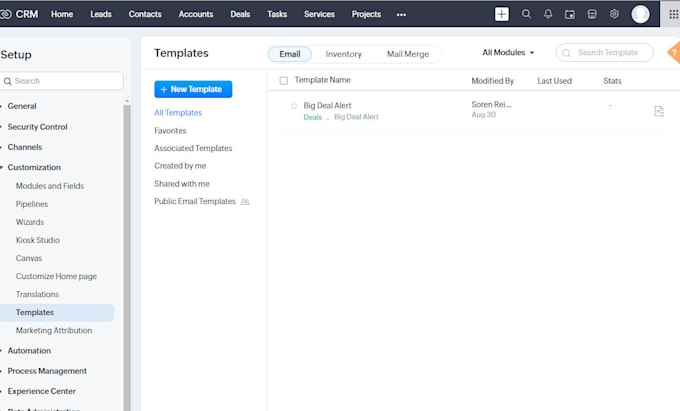Click the Stats column header
Screen dimensions: 680x411
(x=612, y=81)
